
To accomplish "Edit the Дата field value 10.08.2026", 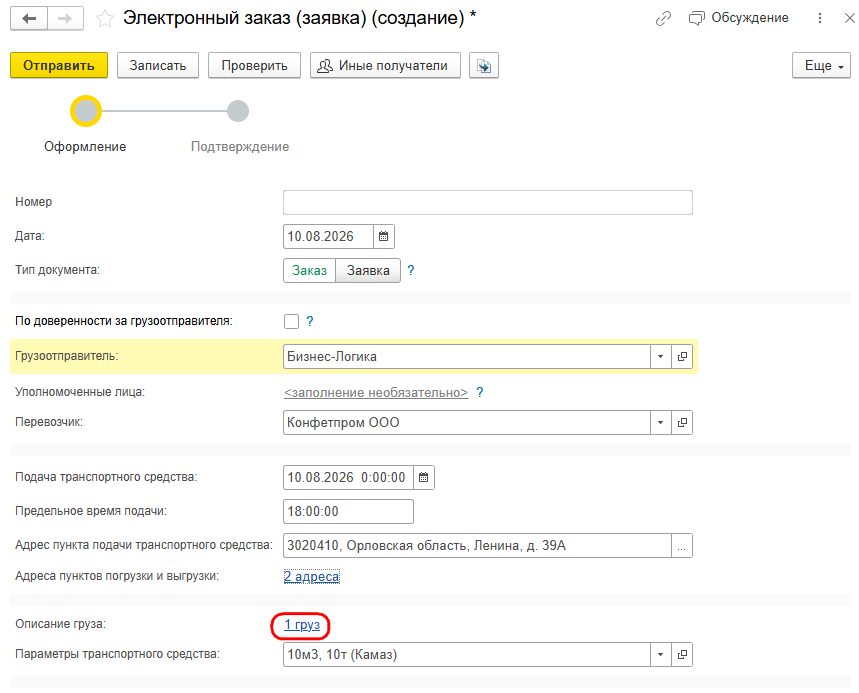I will pos(328,237).
